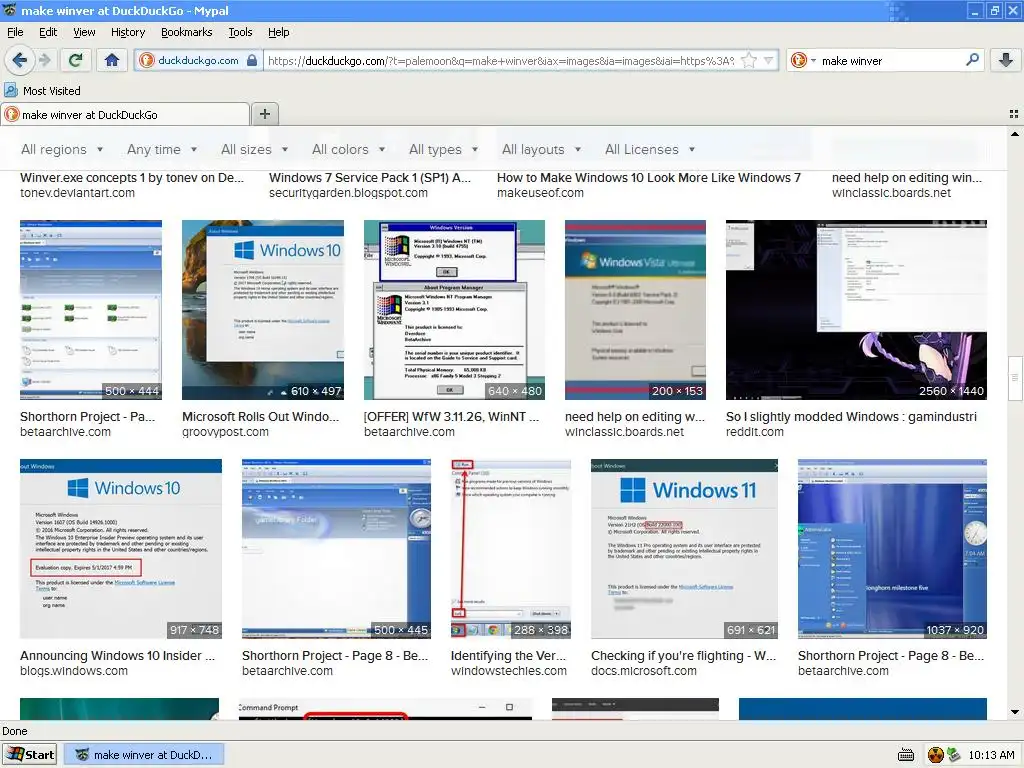Open the File menu
Image resolution: width=1024 pixels, height=768 pixels.
pos(15,32)
